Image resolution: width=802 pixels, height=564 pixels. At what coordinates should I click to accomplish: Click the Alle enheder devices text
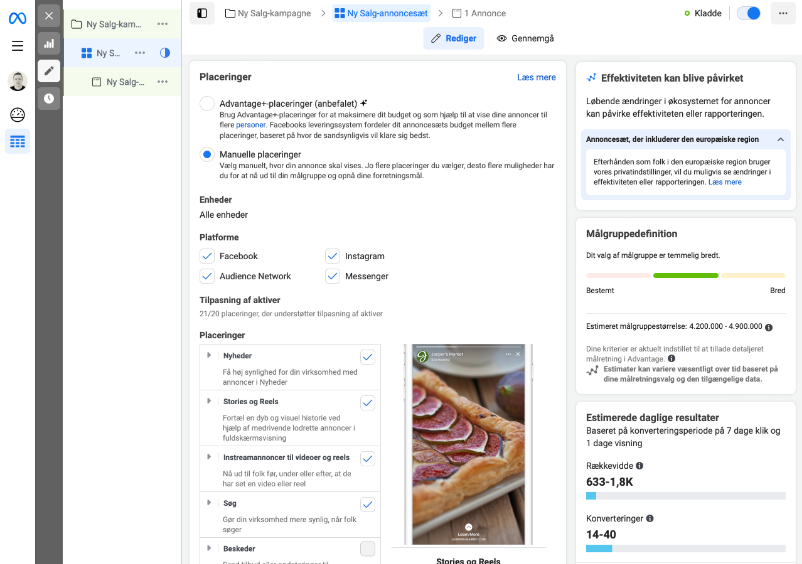click(224, 215)
